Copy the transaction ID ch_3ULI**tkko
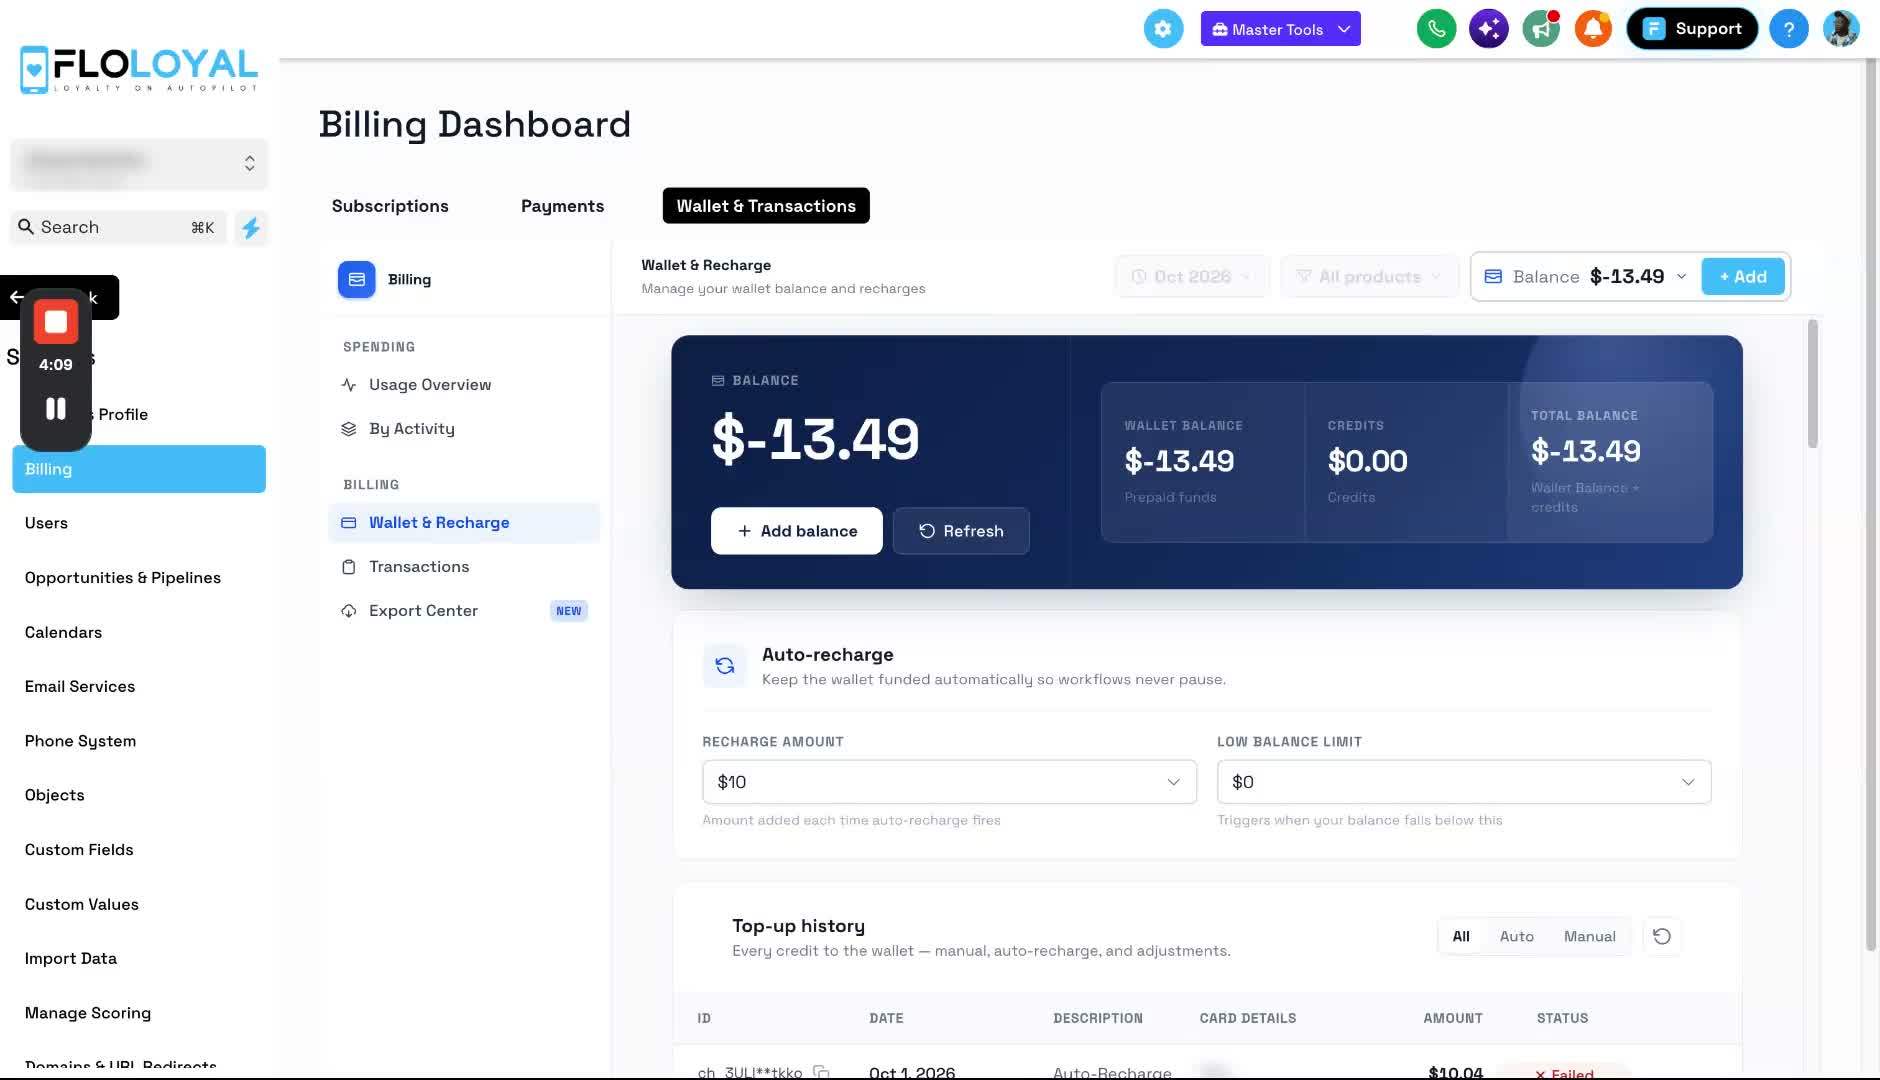 [x=821, y=1072]
